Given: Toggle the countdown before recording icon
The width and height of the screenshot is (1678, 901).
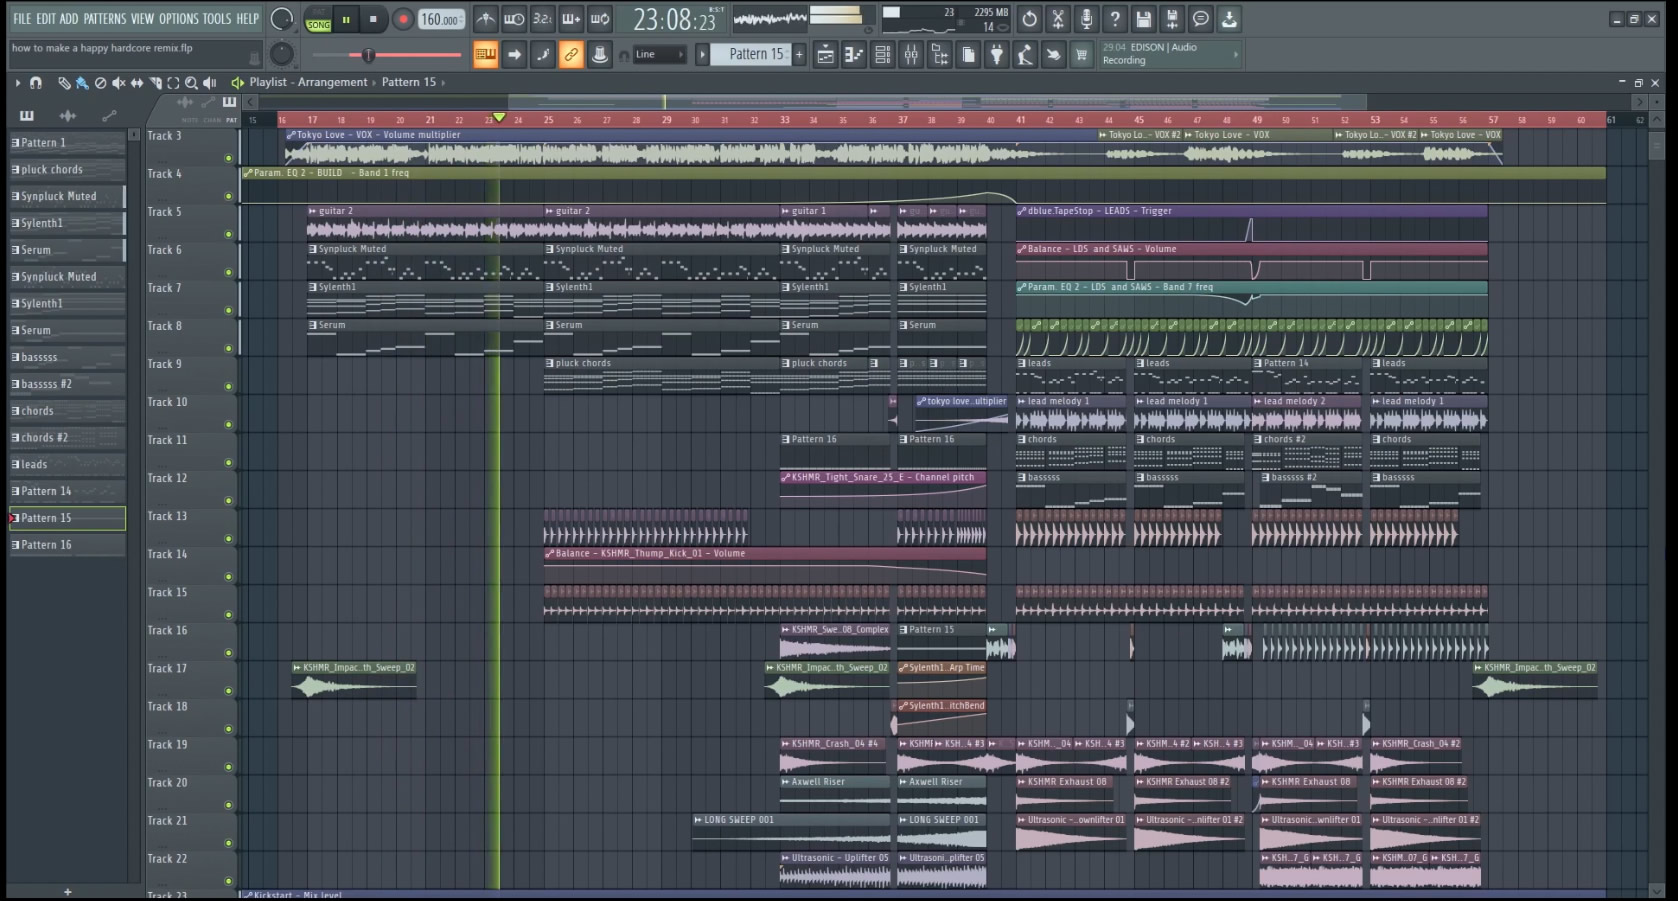Looking at the screenshot, I should coord(542,19).
